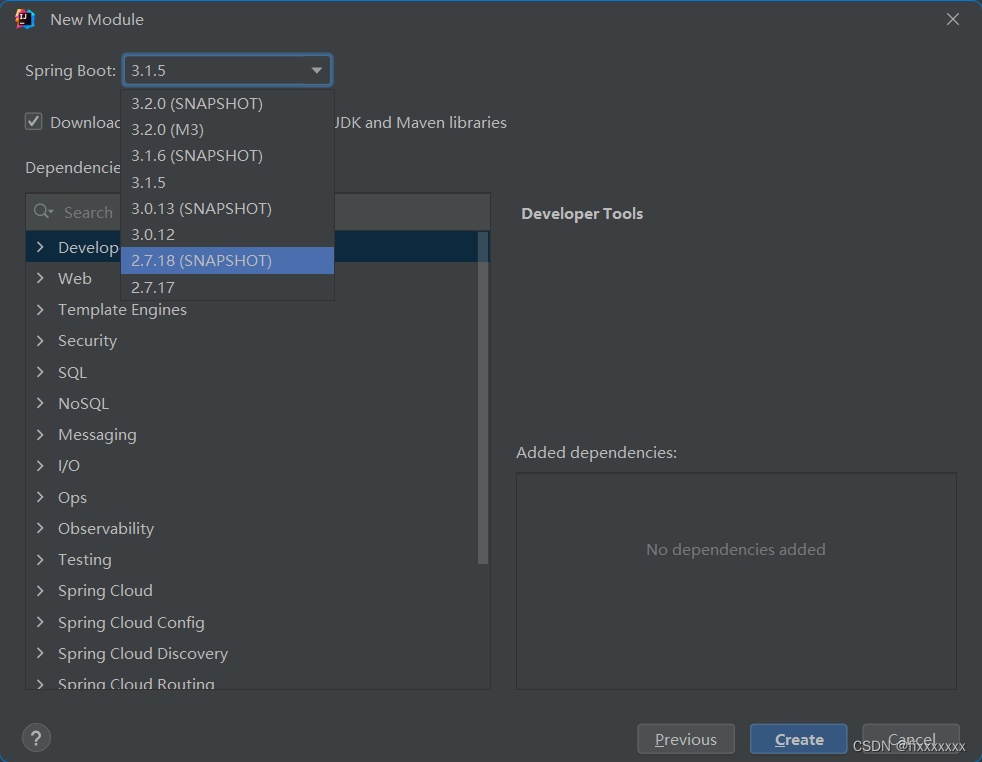
Task: Select version 3.1.6 (SNAPSHOT)
Action: tap(227, 156)
